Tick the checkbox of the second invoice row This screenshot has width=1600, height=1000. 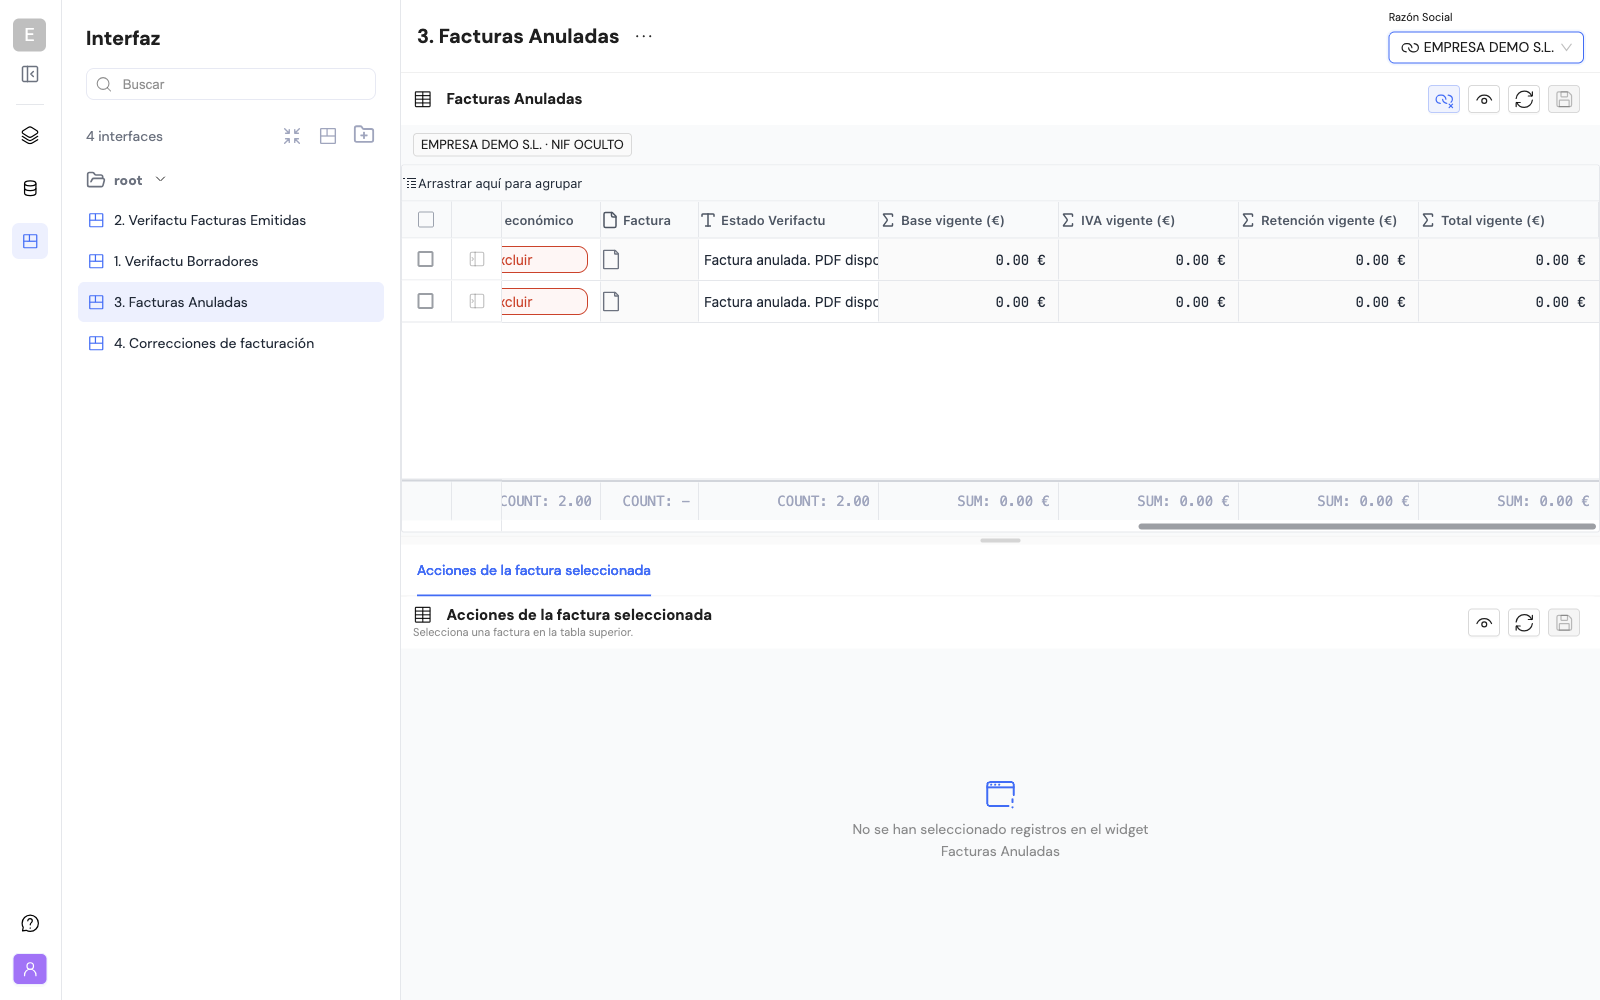[426, 301]
